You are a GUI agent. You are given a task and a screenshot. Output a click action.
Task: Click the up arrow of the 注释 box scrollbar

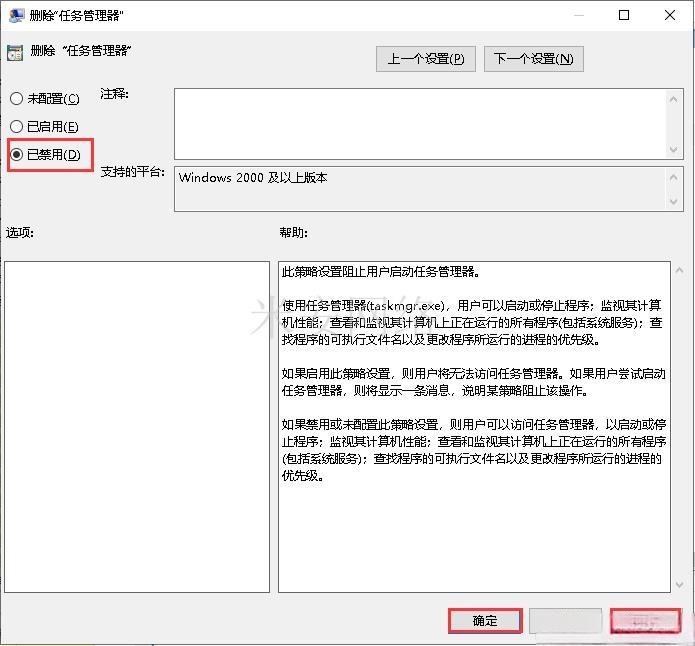[673, 99]
